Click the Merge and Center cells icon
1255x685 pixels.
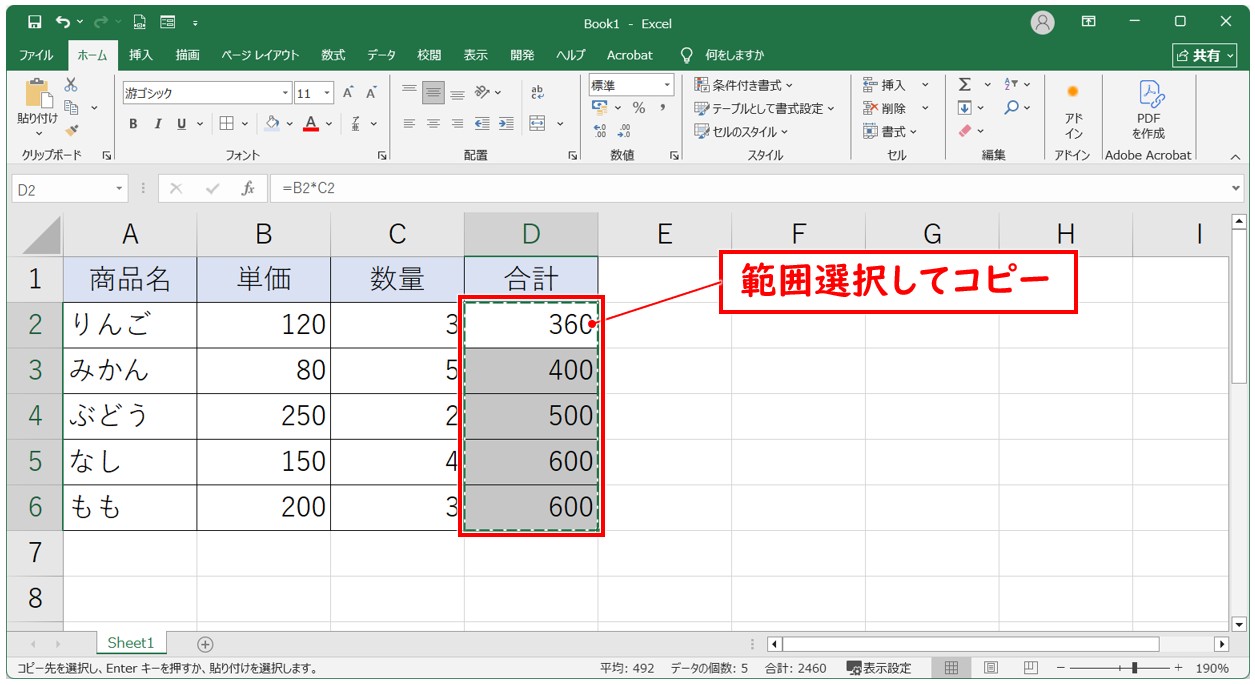[x=538, y=124]
